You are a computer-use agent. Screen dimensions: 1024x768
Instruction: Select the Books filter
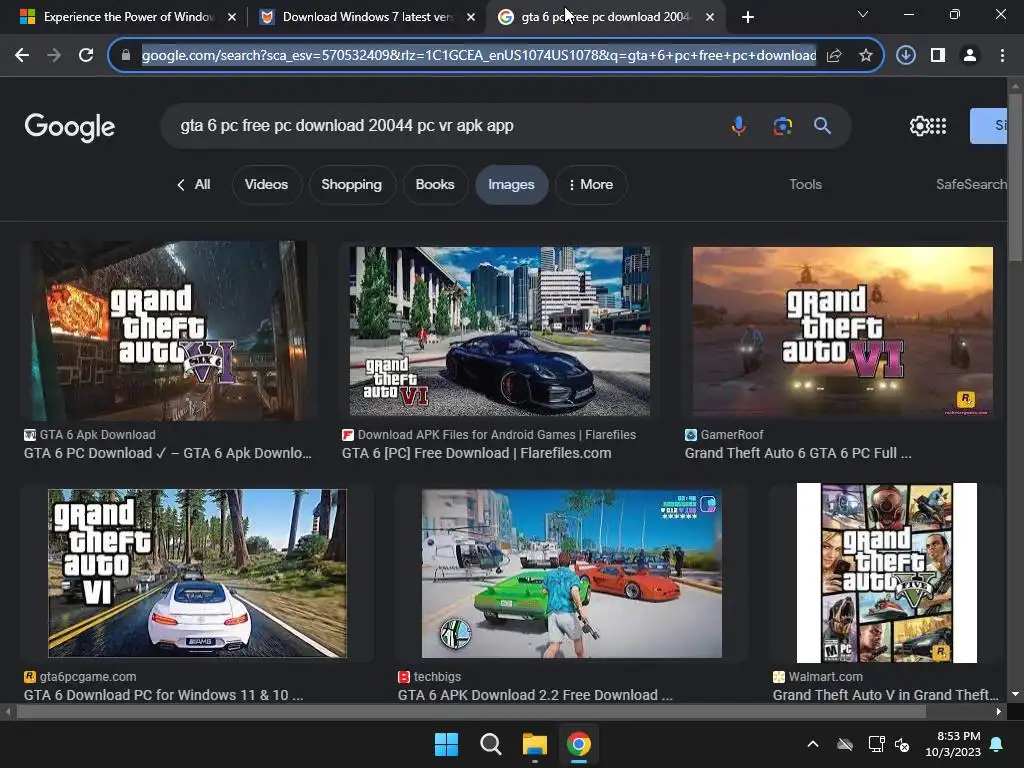coord(435,185)
